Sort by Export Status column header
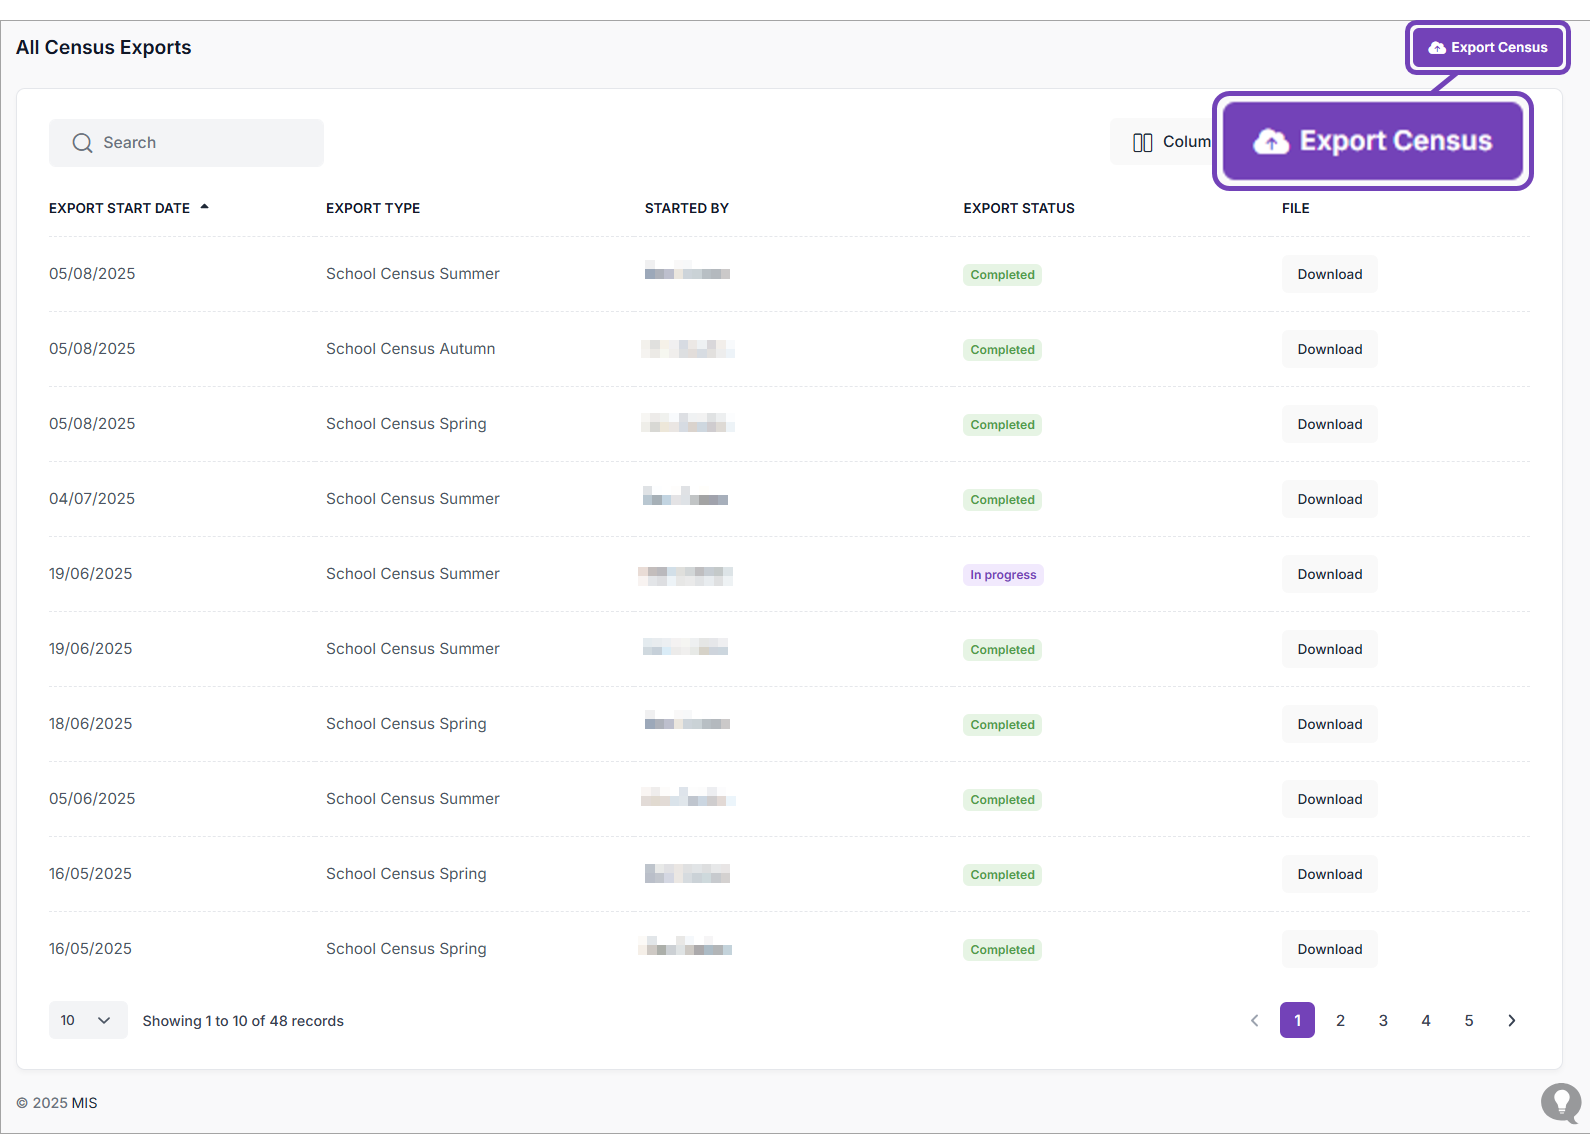Screen dimensions: 1590x1134 coord(1018,208)
